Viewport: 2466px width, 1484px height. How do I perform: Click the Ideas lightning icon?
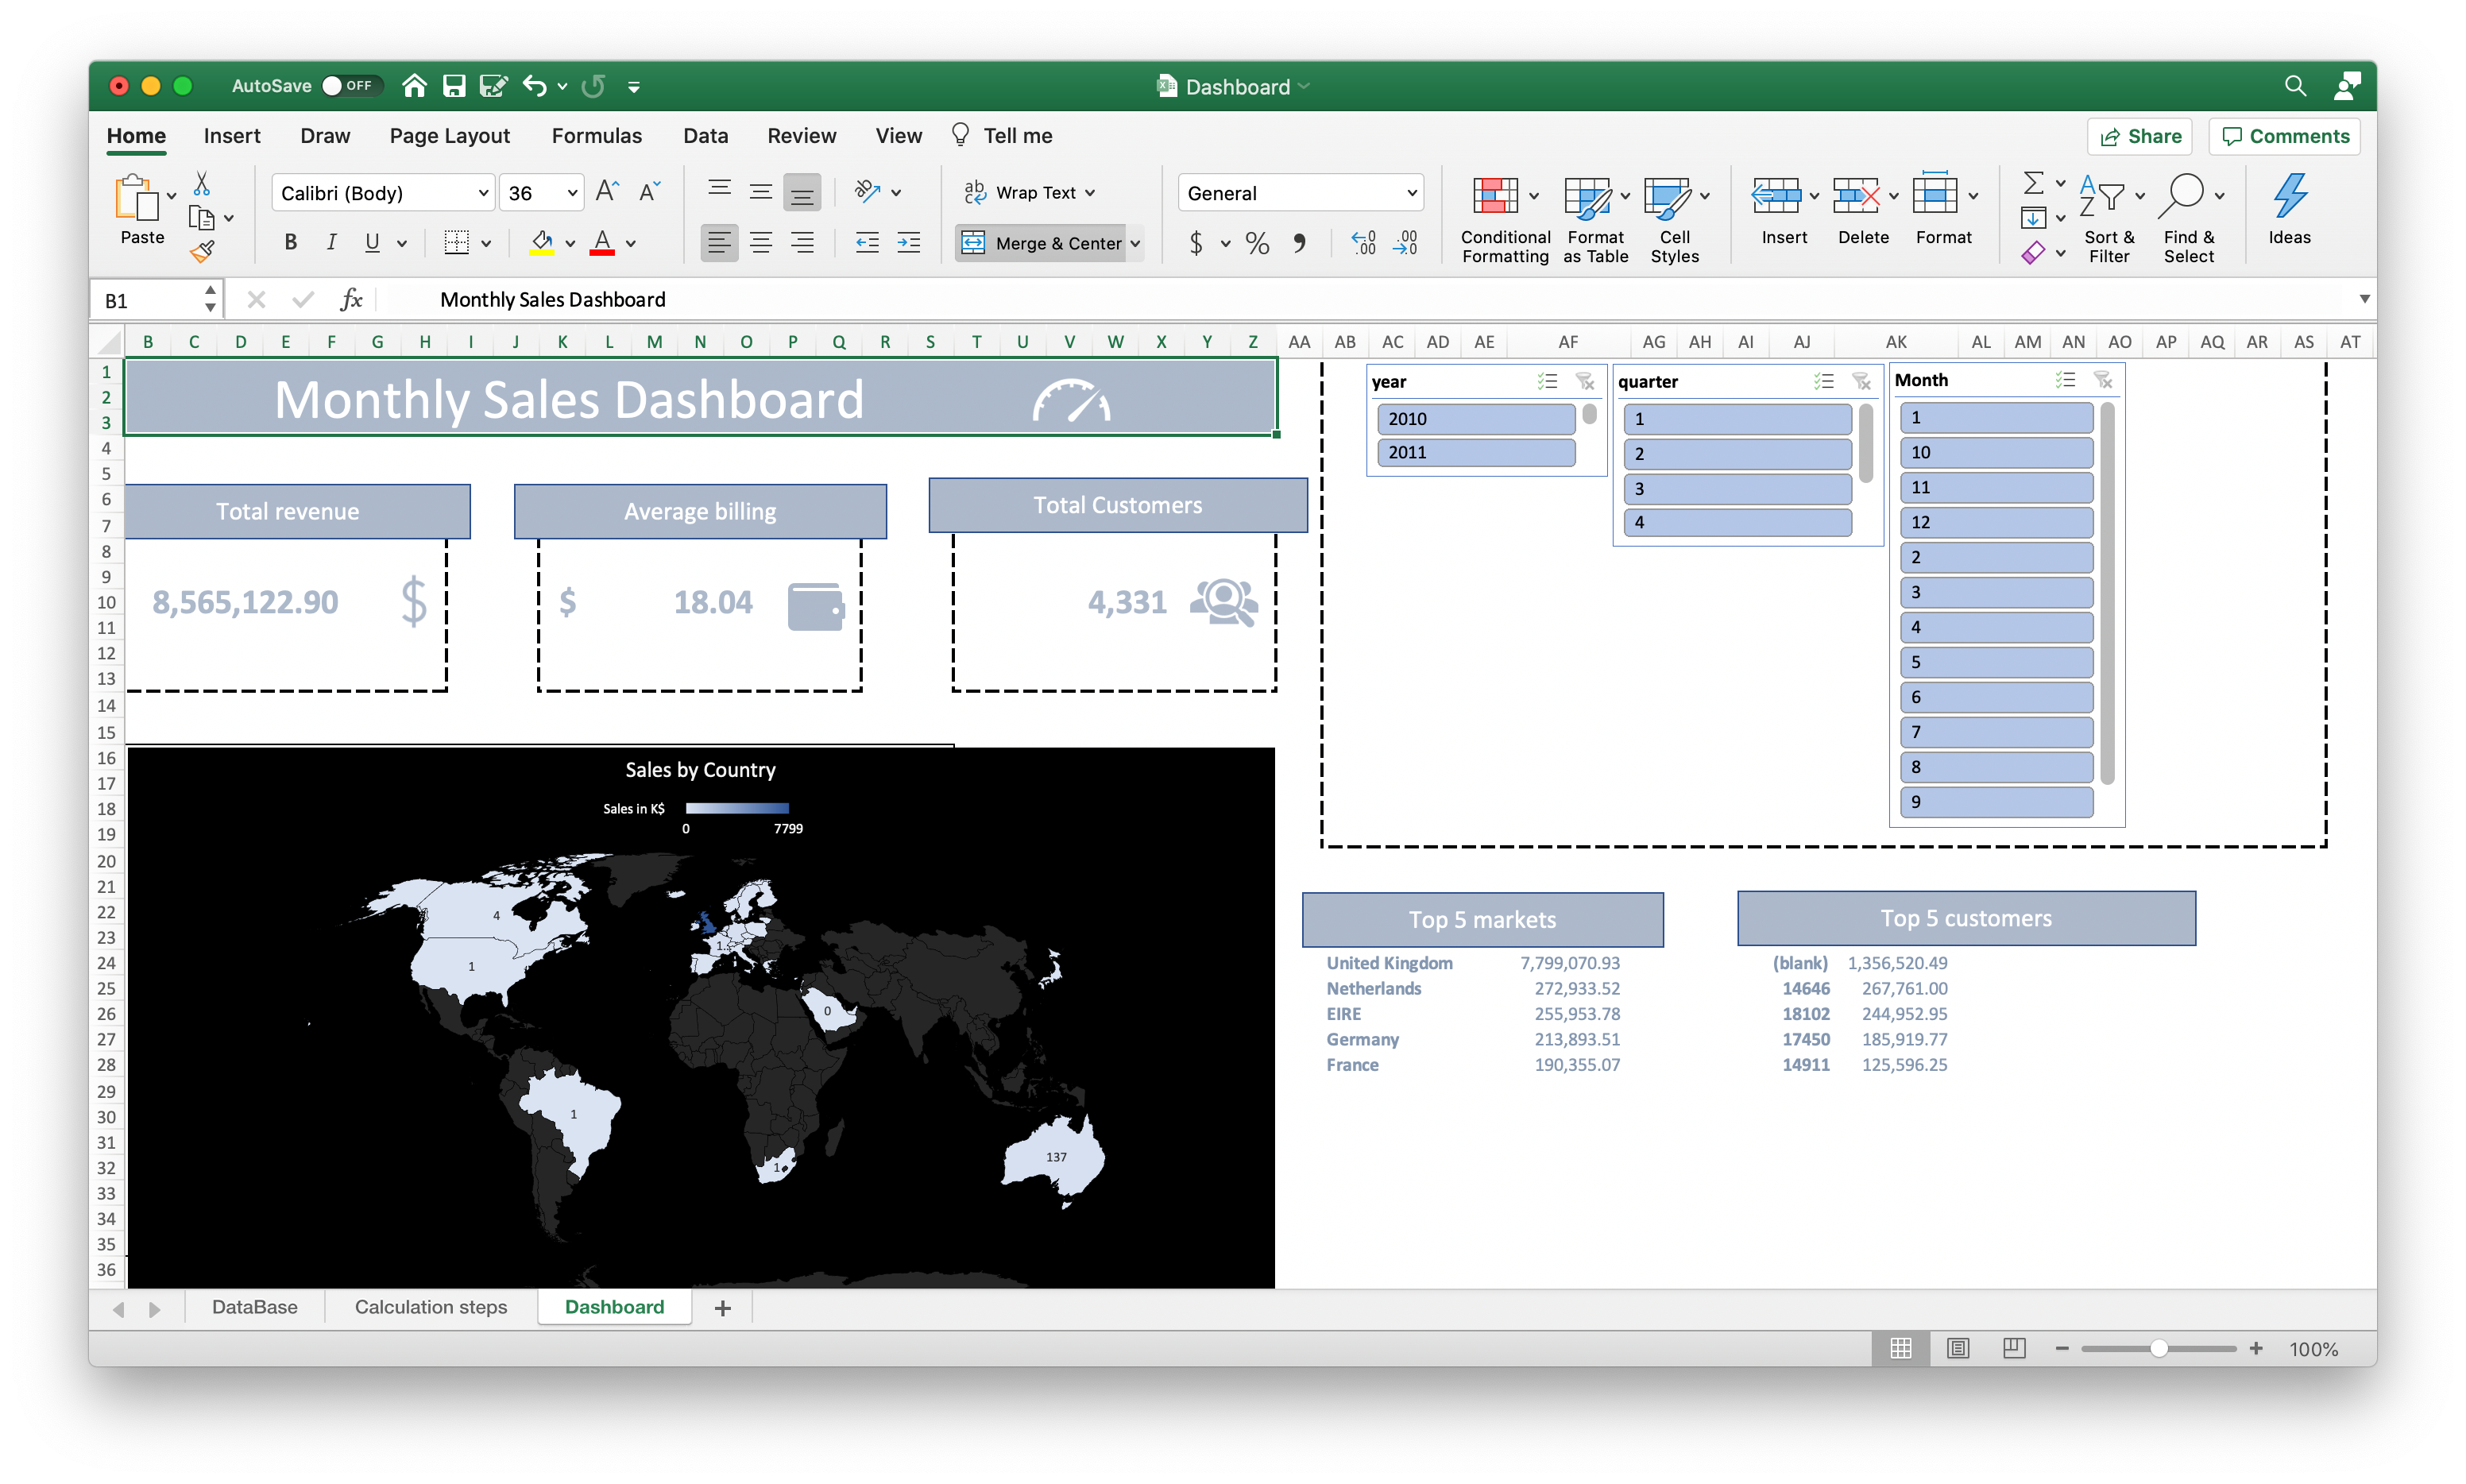(2288, 196)
